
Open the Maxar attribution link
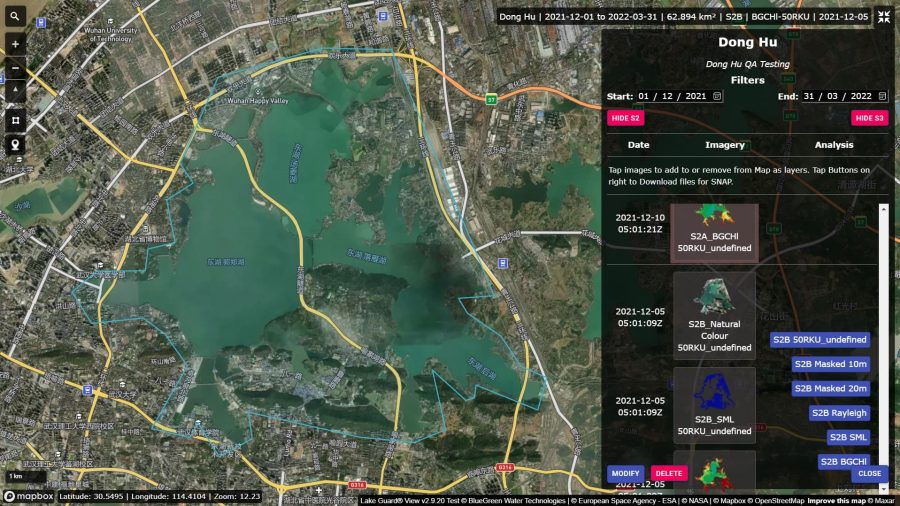pos(880,501)
